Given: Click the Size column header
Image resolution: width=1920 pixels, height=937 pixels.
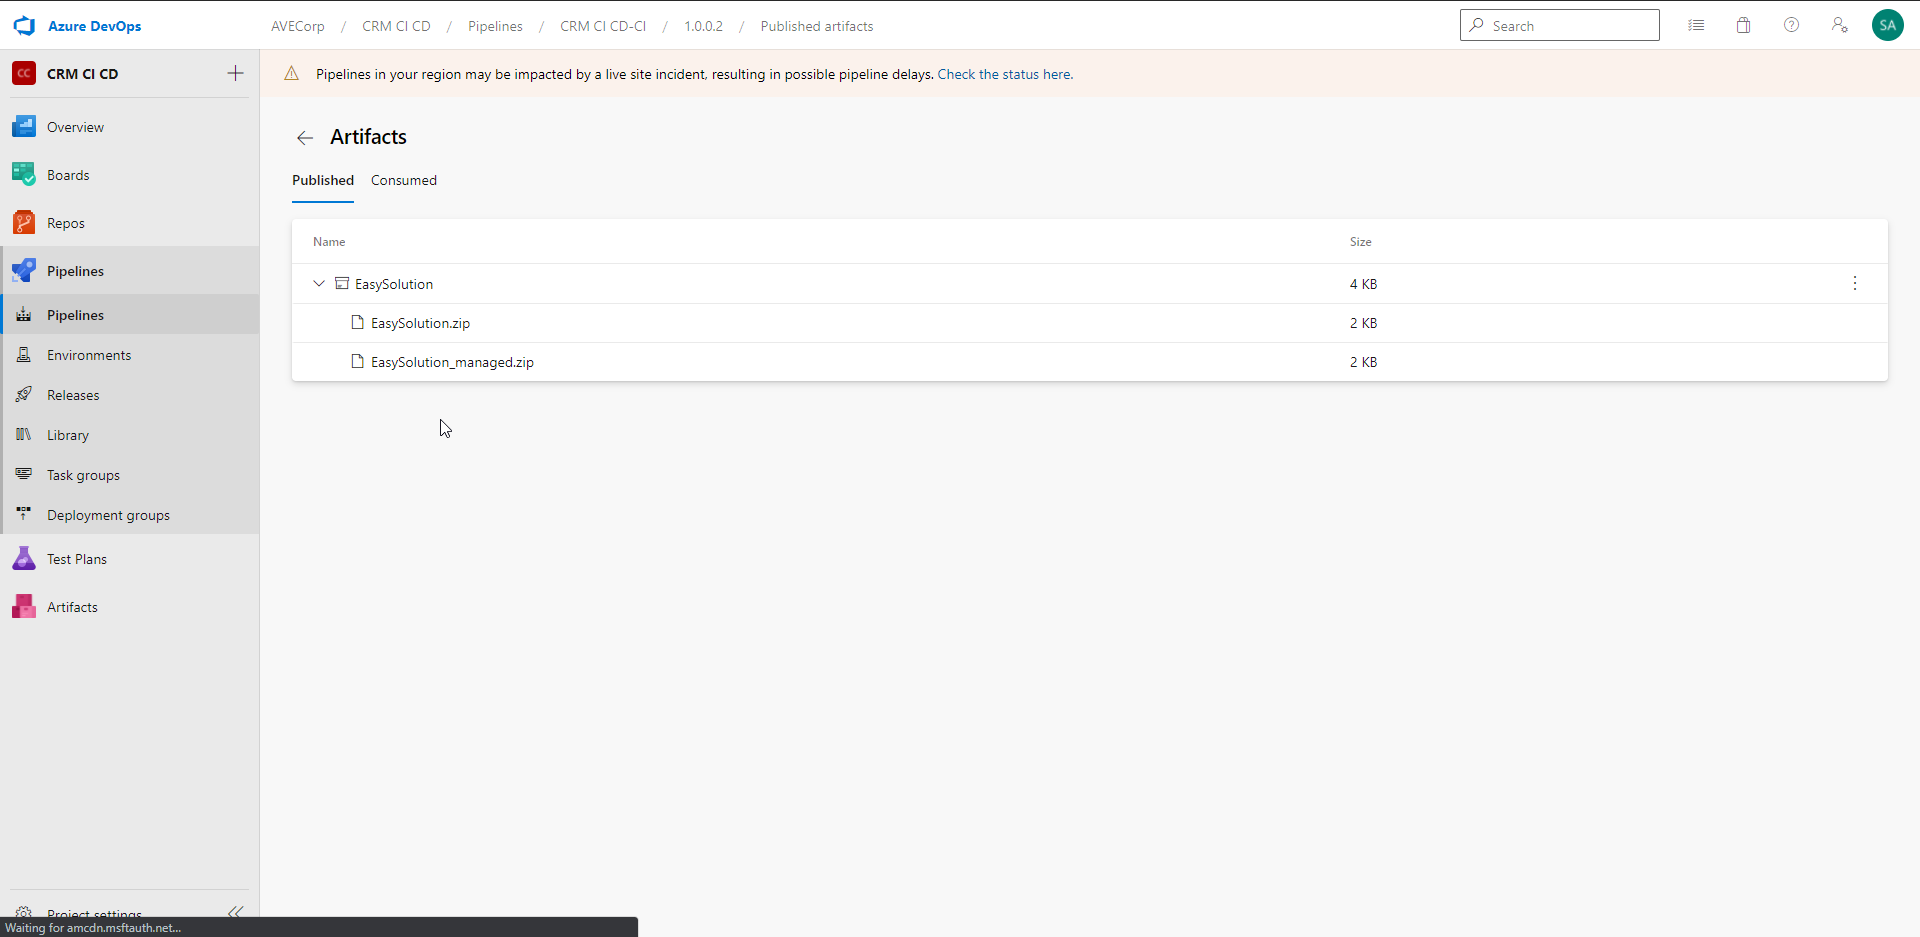Looking at the screenshot, I should 1361,242.
